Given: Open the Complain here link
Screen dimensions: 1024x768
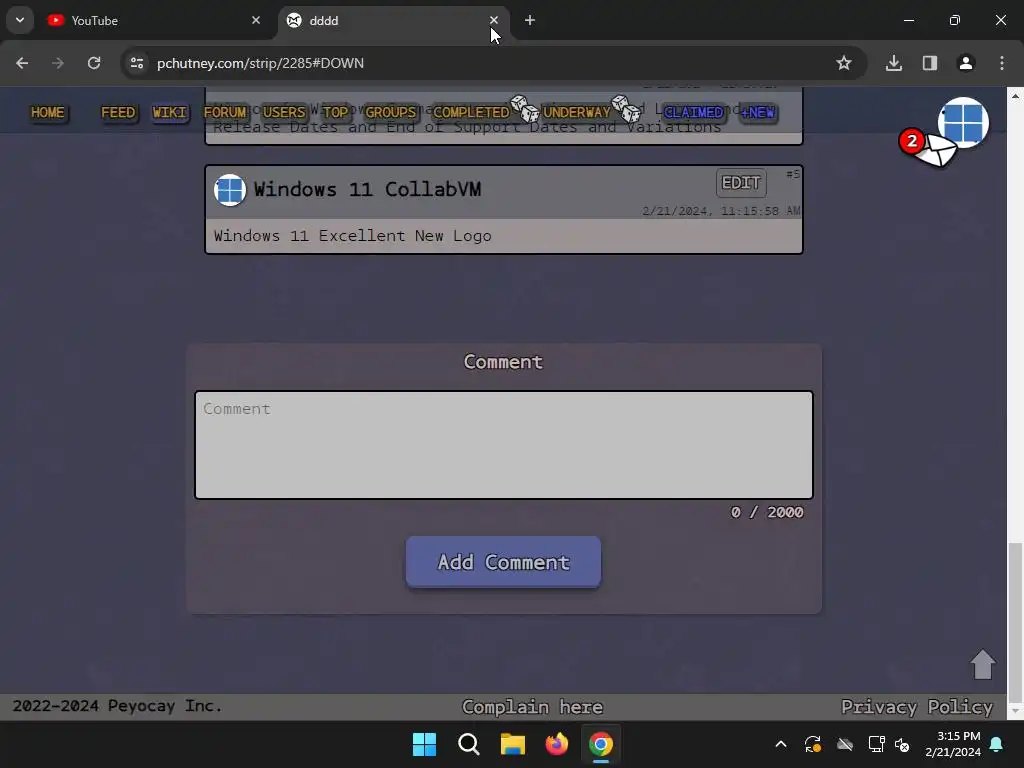Looking at the screenshot, I should tap(532, 707).
